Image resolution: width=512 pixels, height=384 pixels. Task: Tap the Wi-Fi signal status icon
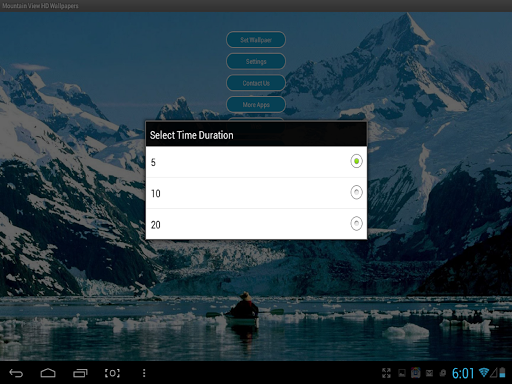[484, 372]
